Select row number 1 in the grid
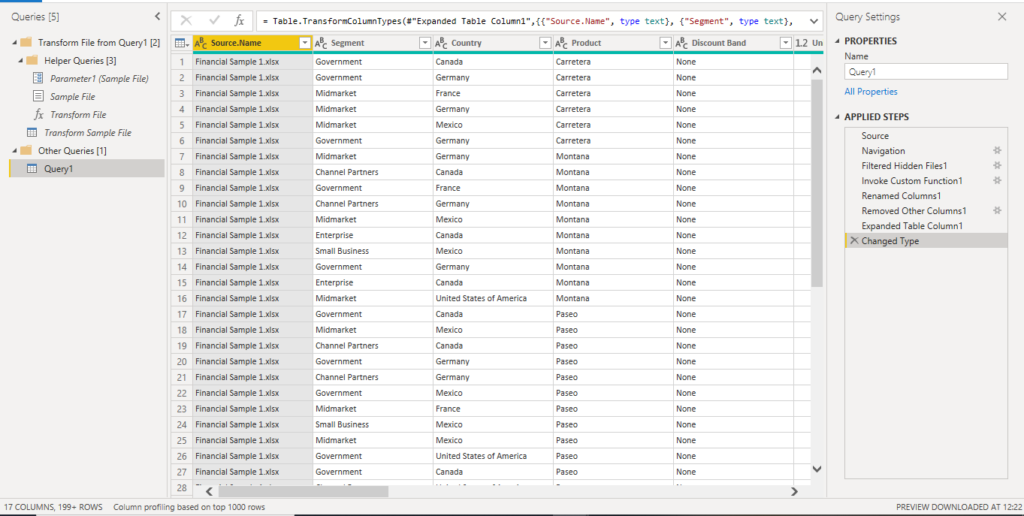This screenshot has width=1024, height=516. [182, 61]
